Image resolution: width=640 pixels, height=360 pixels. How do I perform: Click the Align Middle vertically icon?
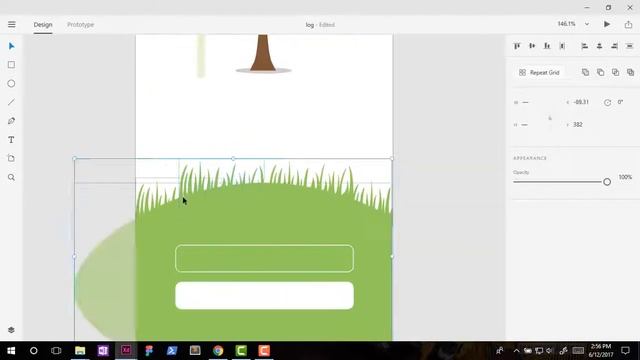[x=532, y=46]
